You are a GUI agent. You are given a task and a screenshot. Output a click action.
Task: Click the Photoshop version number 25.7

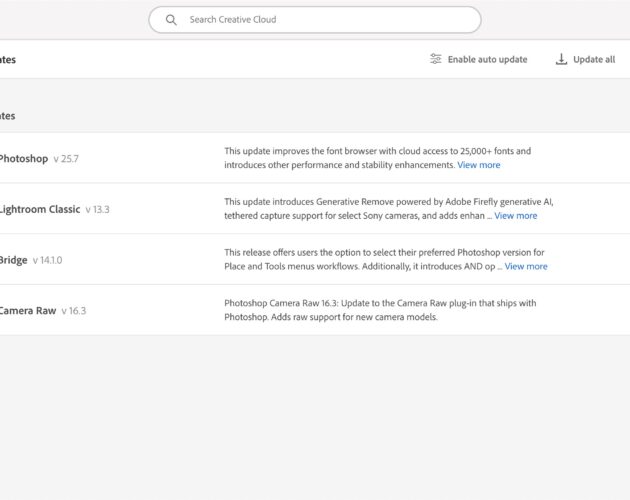[x=66, y=159]
